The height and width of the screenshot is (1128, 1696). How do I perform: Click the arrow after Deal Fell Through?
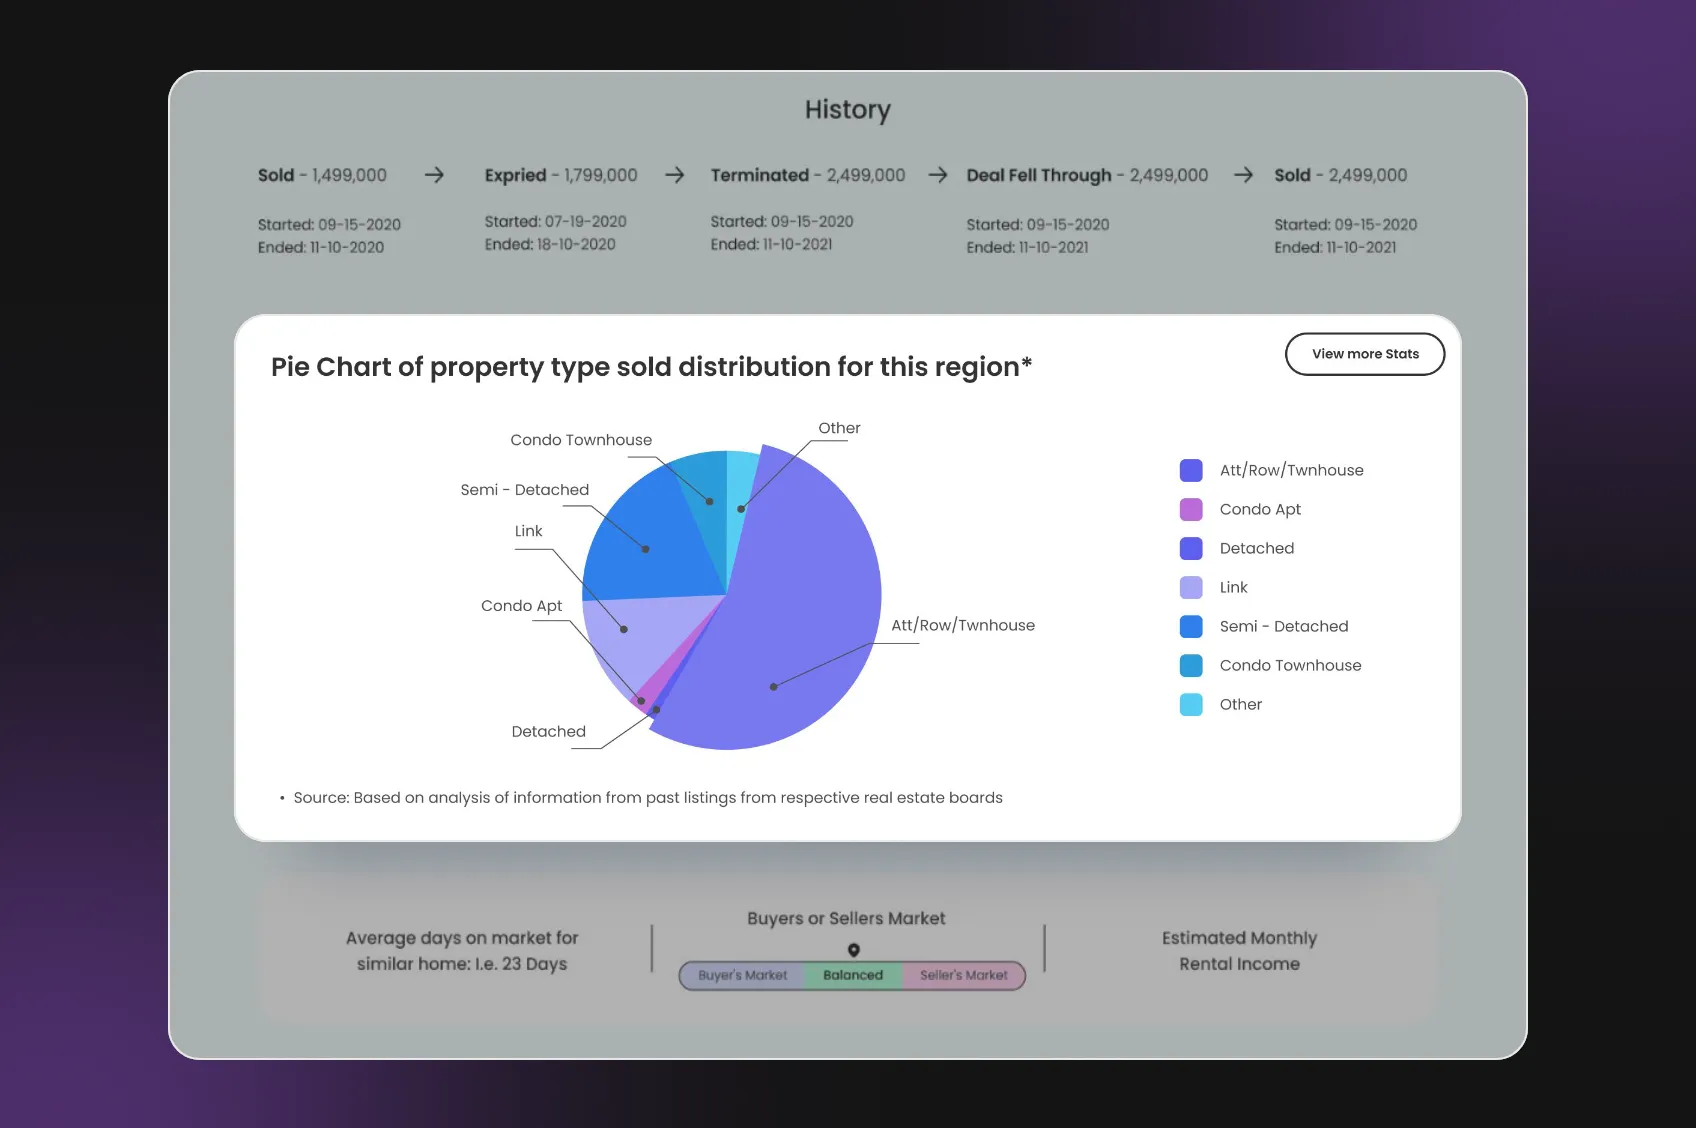[x=1243, y=175]
